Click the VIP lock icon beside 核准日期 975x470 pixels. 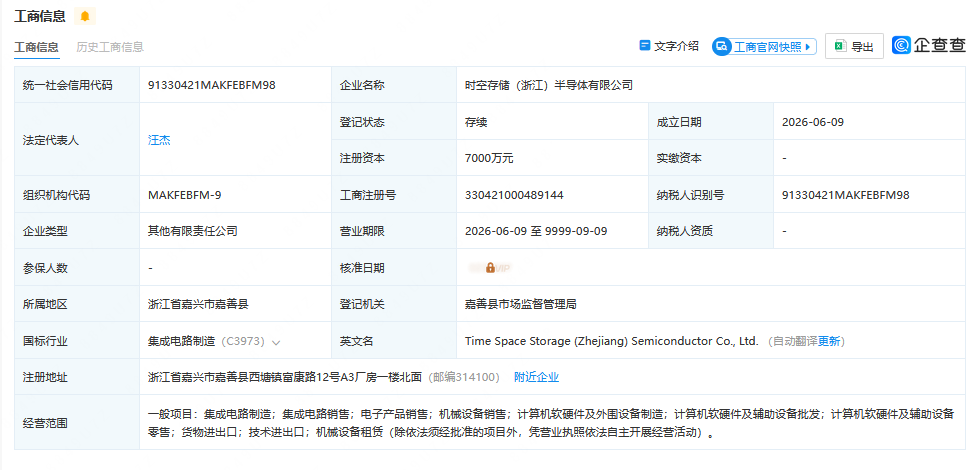(491, 268)
